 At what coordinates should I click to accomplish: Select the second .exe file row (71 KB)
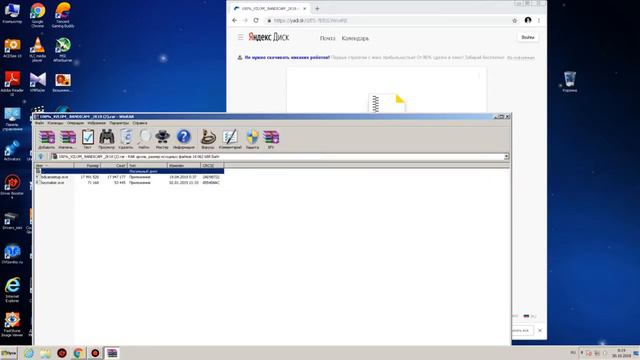tap(129, 182)
